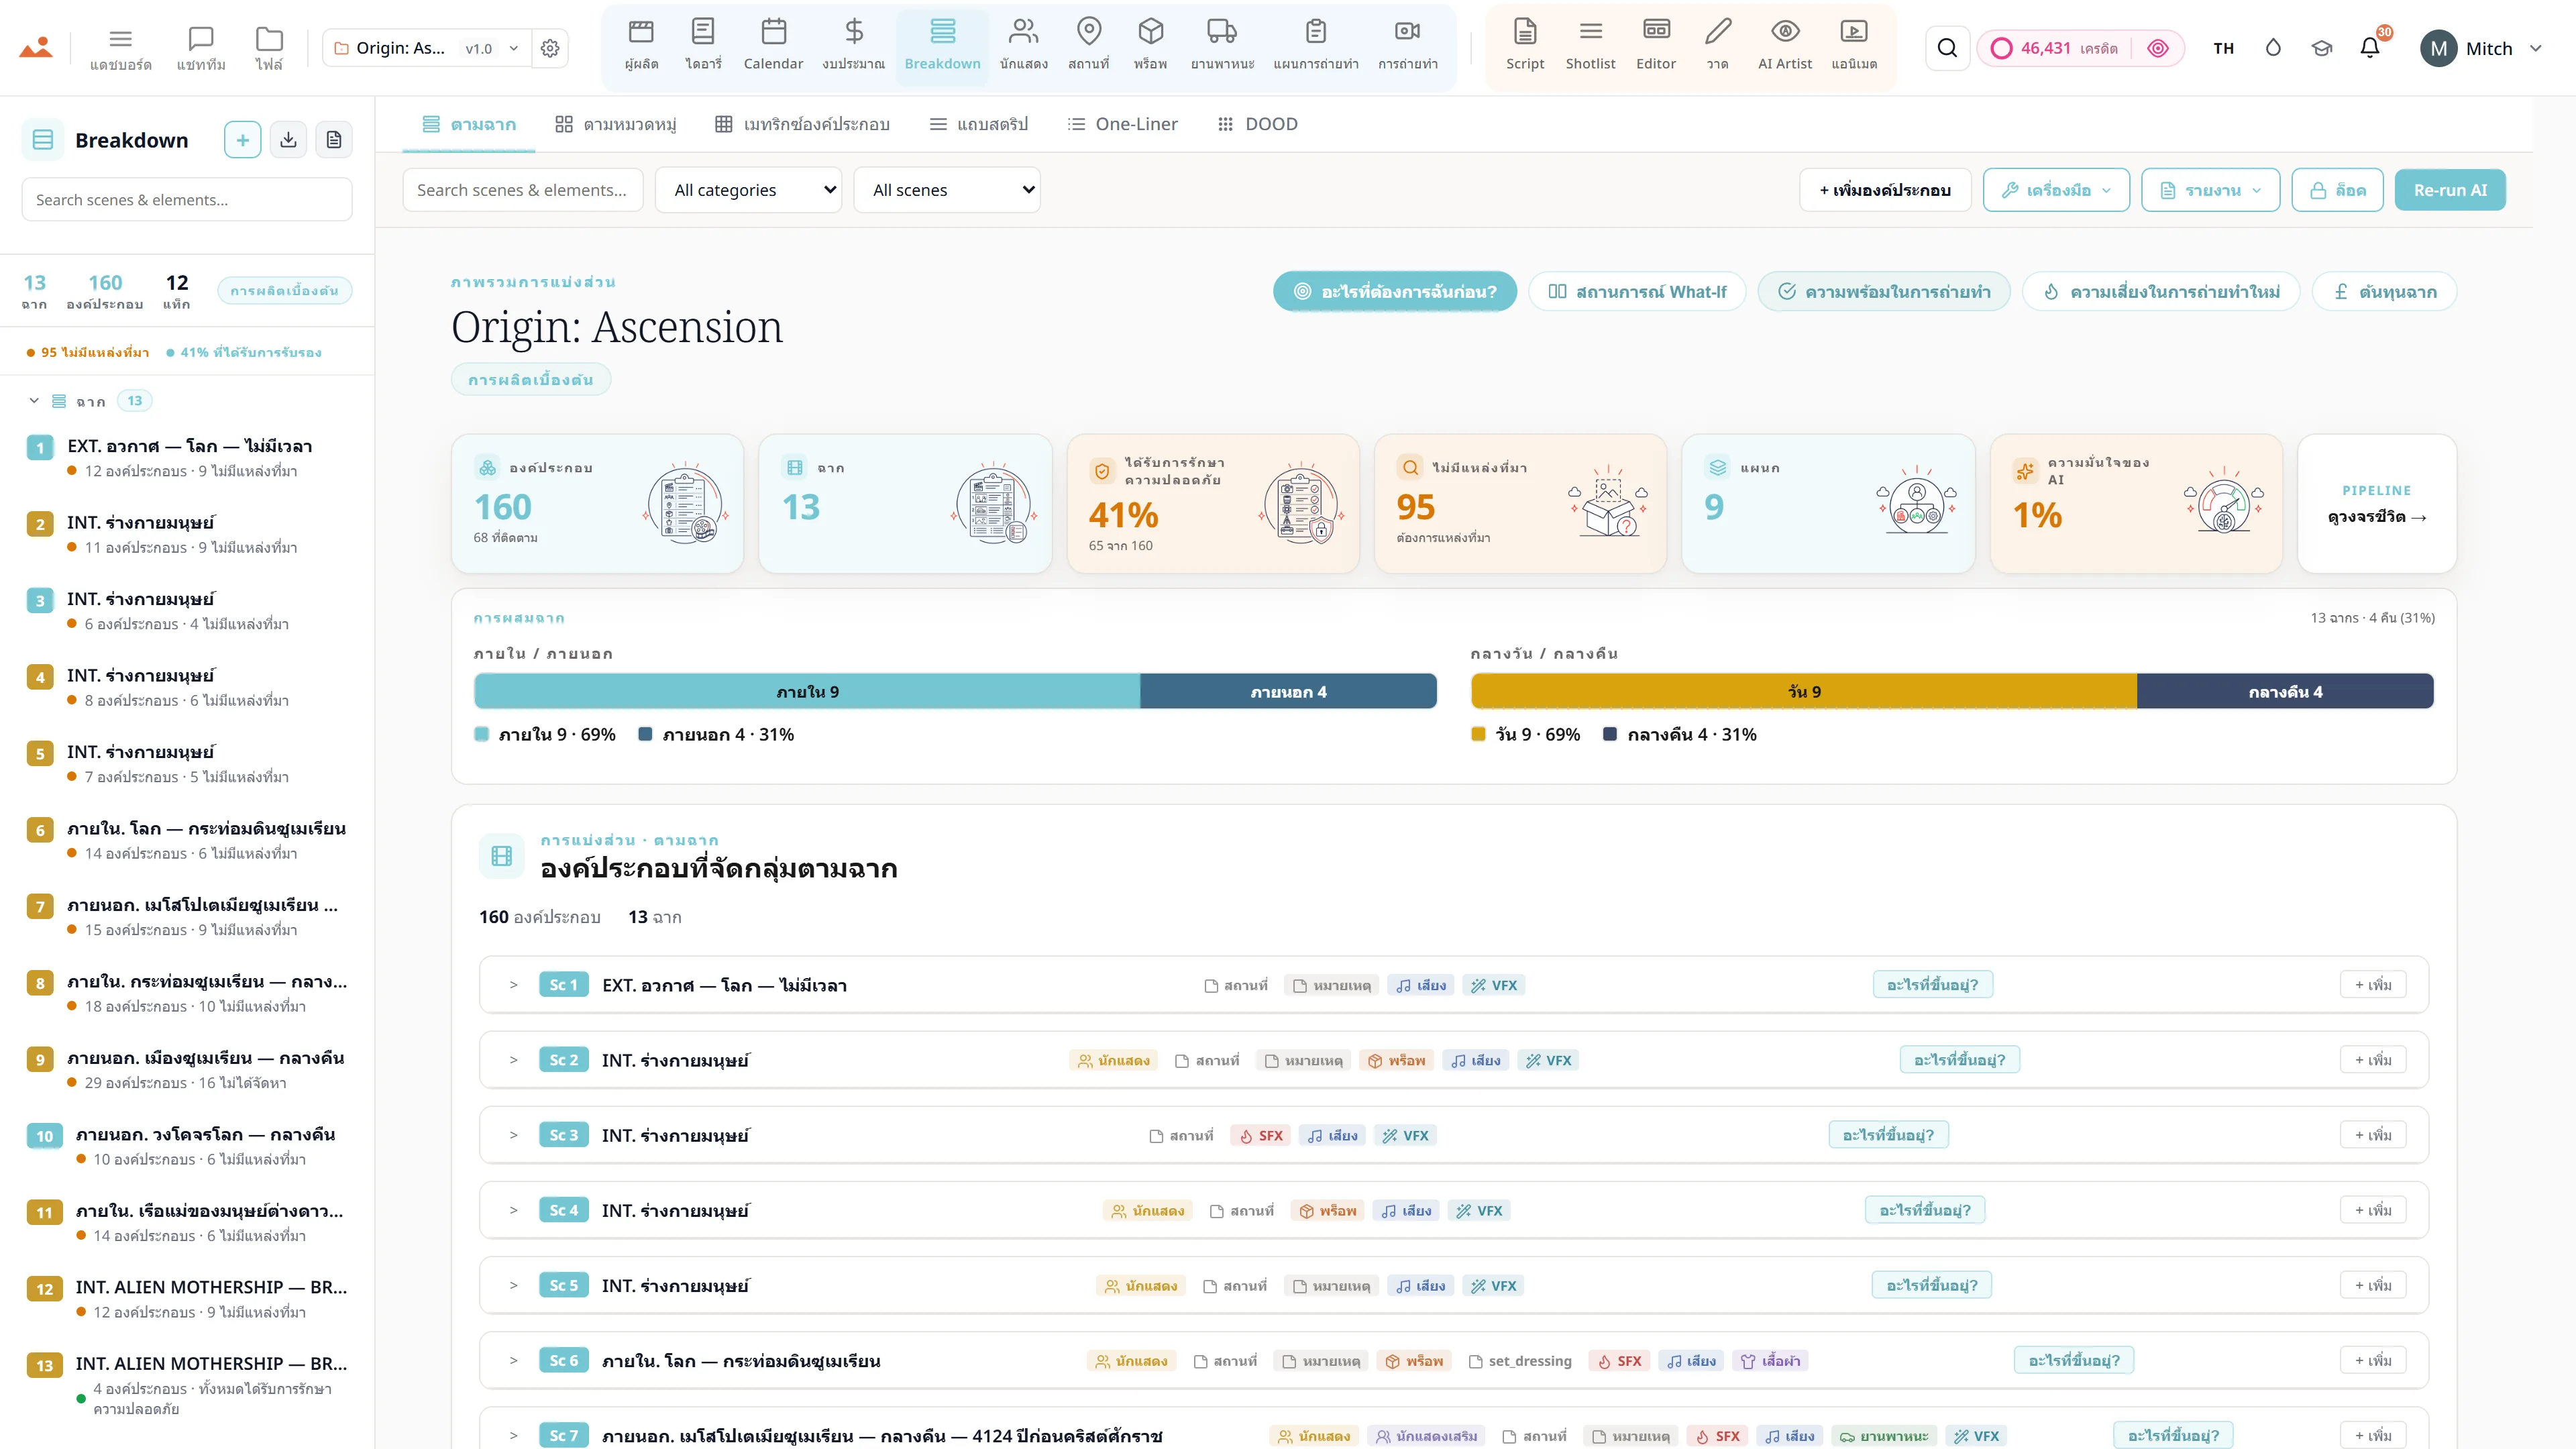Toggle the credits visibility eye icon

[2157, 48]
